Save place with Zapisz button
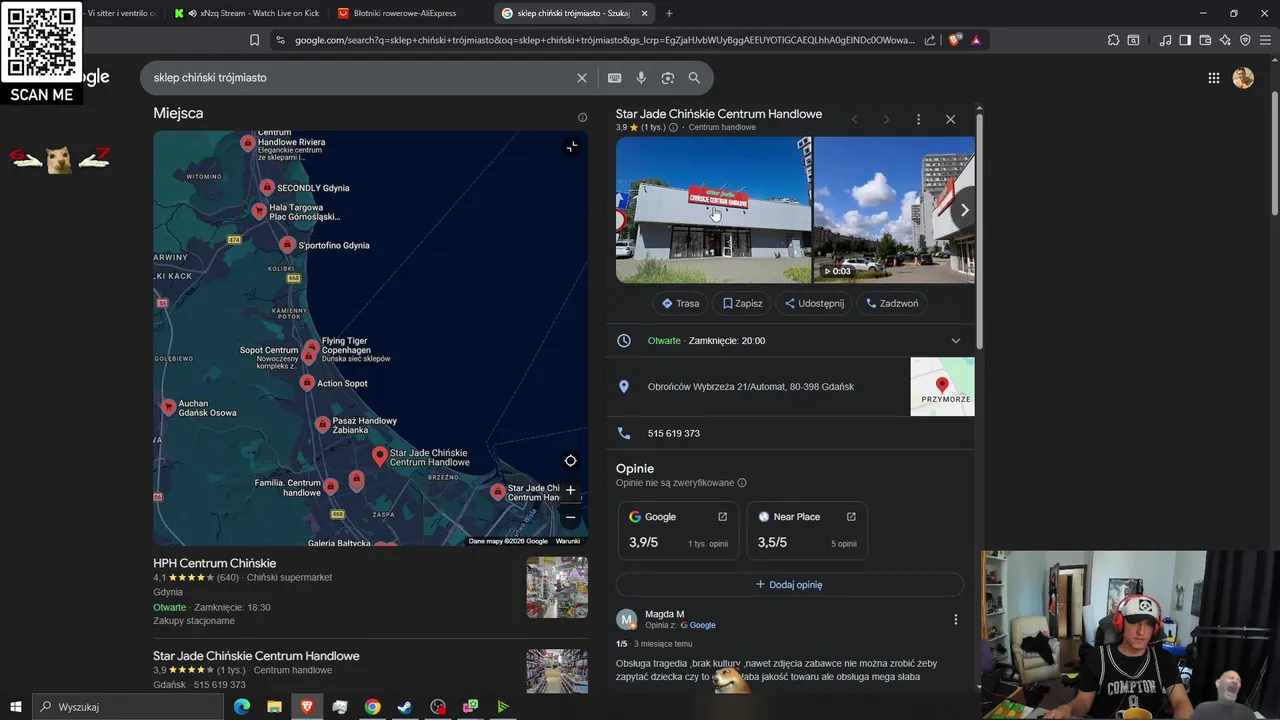Viewport: 1280px width, 720px height. [x=742, y=303]
